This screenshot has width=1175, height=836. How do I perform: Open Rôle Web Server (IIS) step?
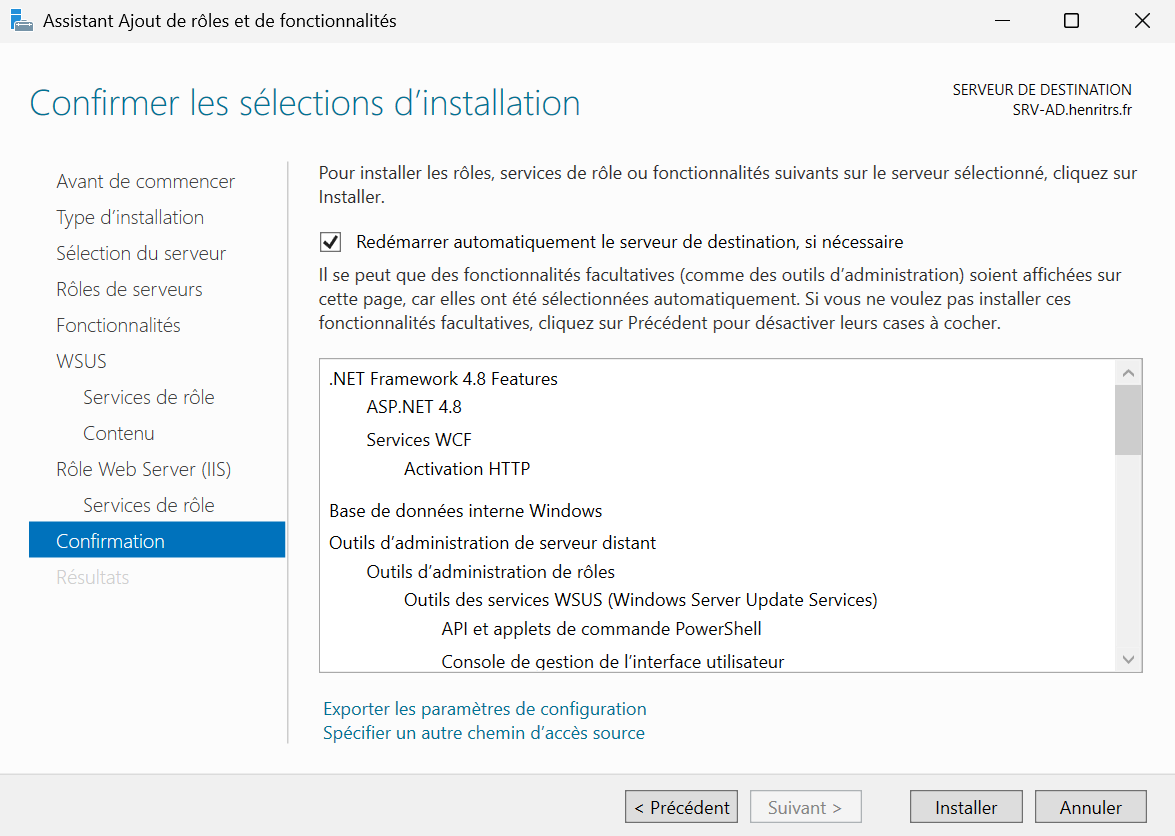144,469
